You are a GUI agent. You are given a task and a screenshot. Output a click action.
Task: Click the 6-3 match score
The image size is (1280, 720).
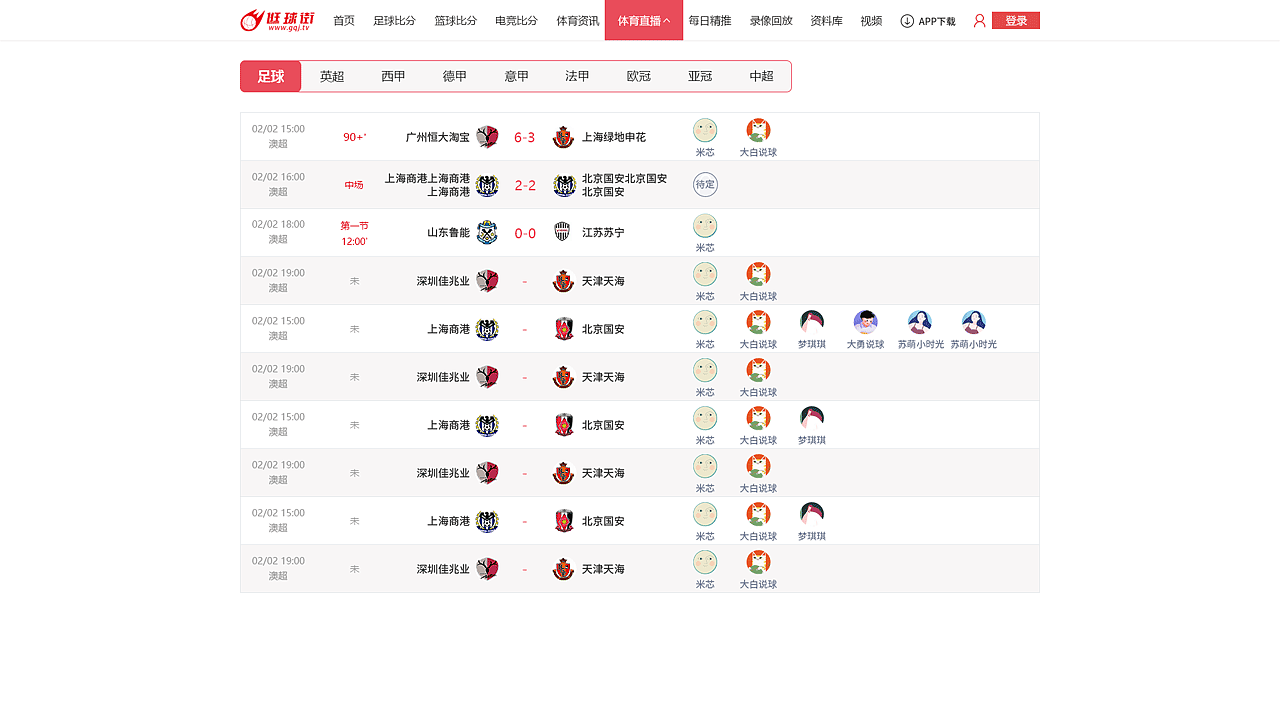tap(524, 137)
